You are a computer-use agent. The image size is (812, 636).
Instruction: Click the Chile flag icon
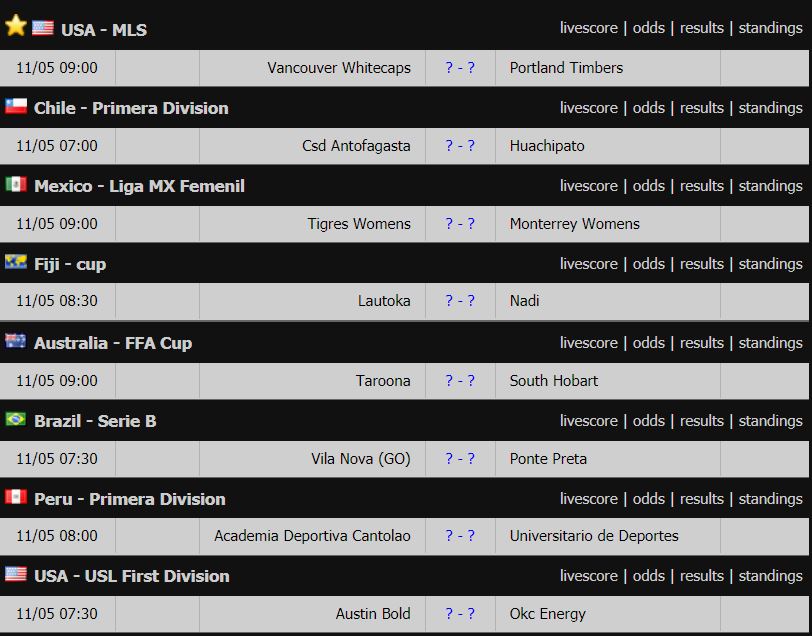pyautogui.click(x=16, y=106)
